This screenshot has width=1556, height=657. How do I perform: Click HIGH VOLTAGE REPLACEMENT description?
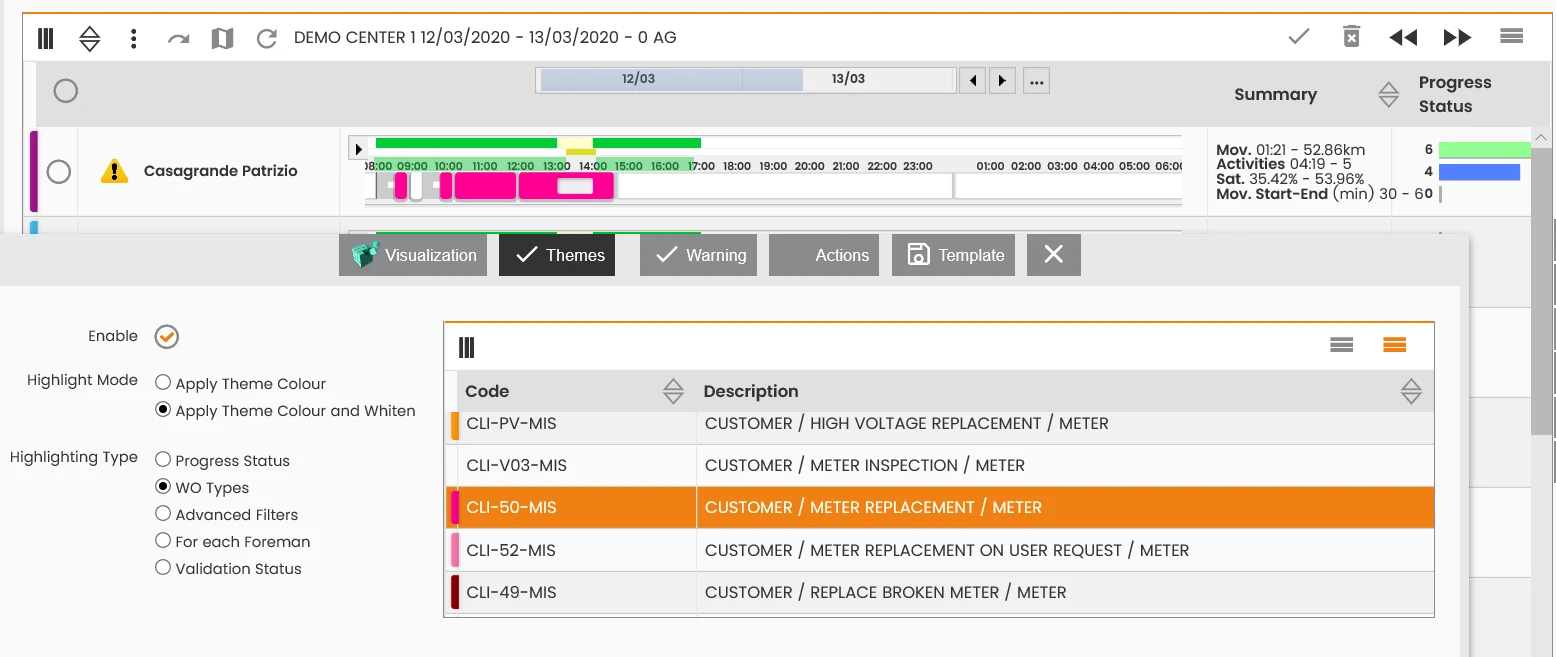pos(906,424)
